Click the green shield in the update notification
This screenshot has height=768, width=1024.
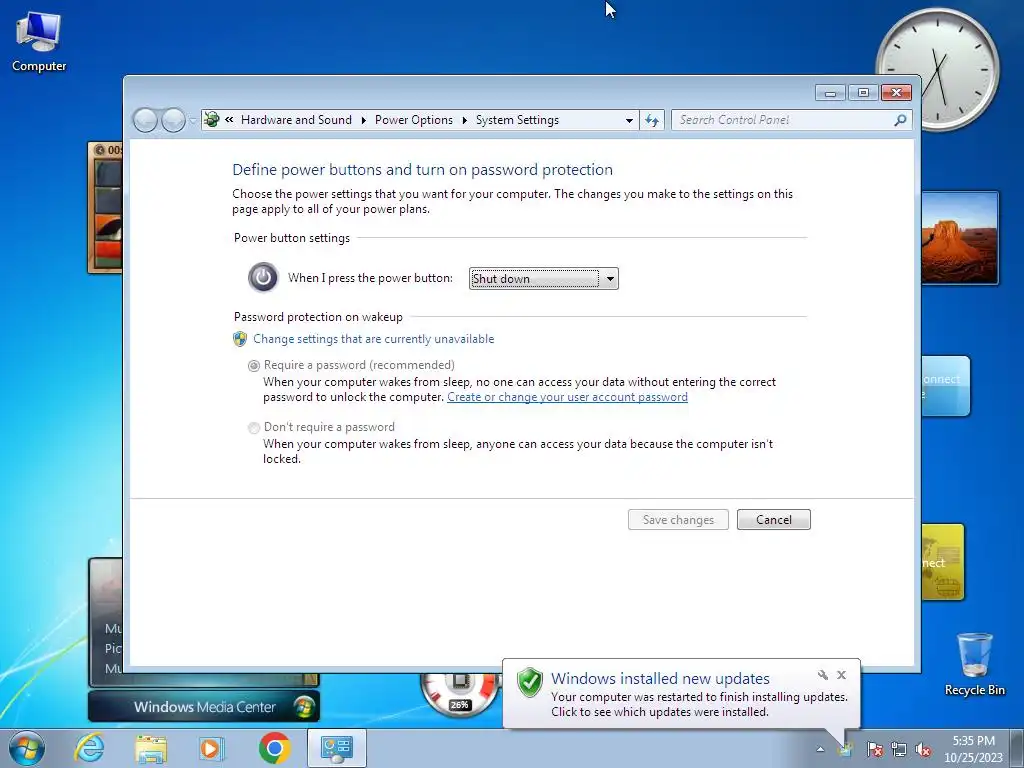530,682
